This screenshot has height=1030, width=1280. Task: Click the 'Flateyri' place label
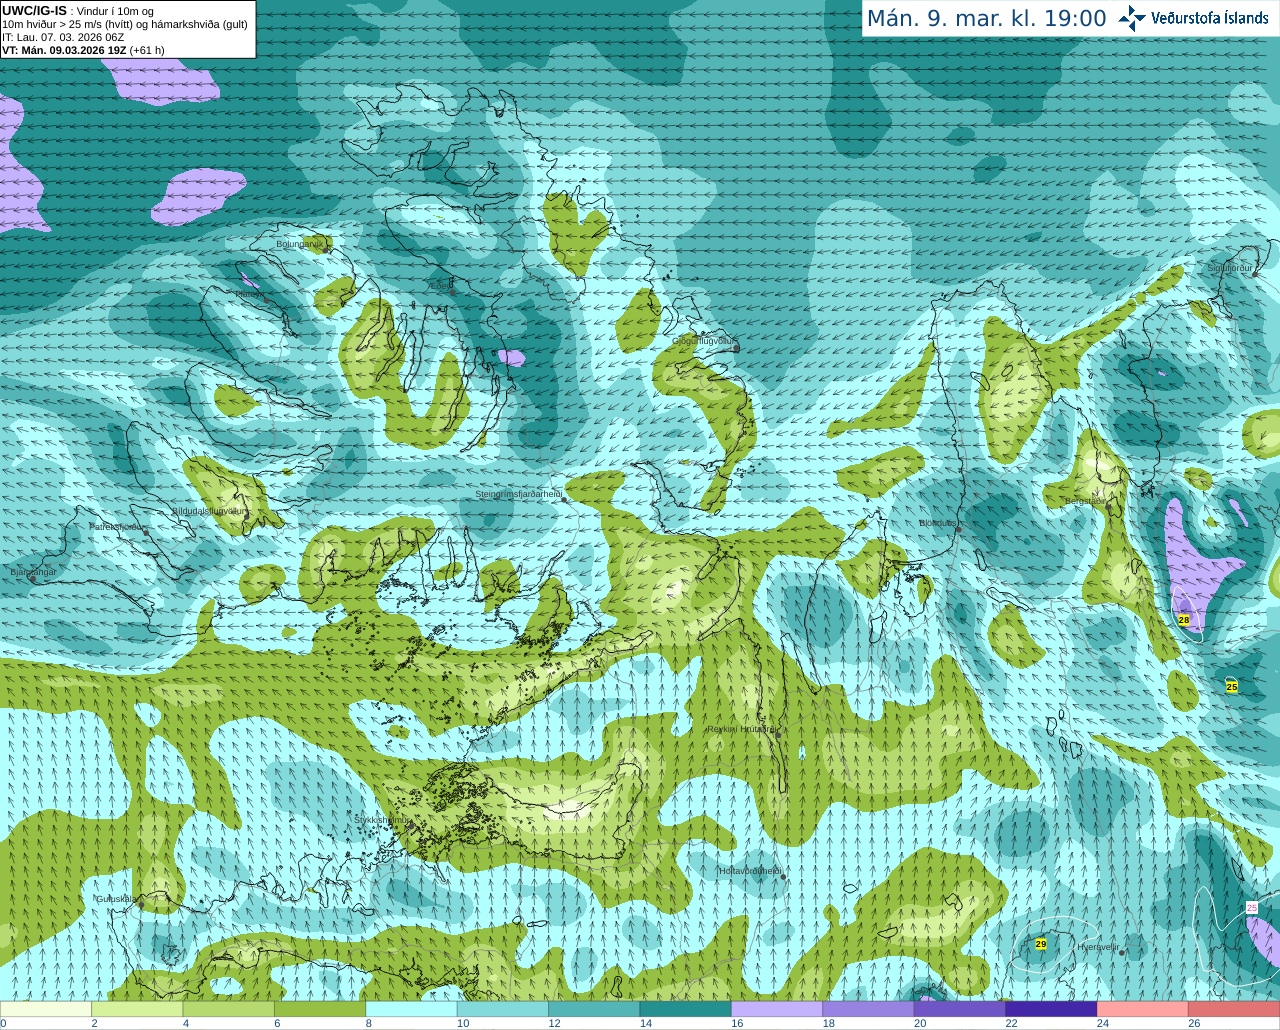250,295
